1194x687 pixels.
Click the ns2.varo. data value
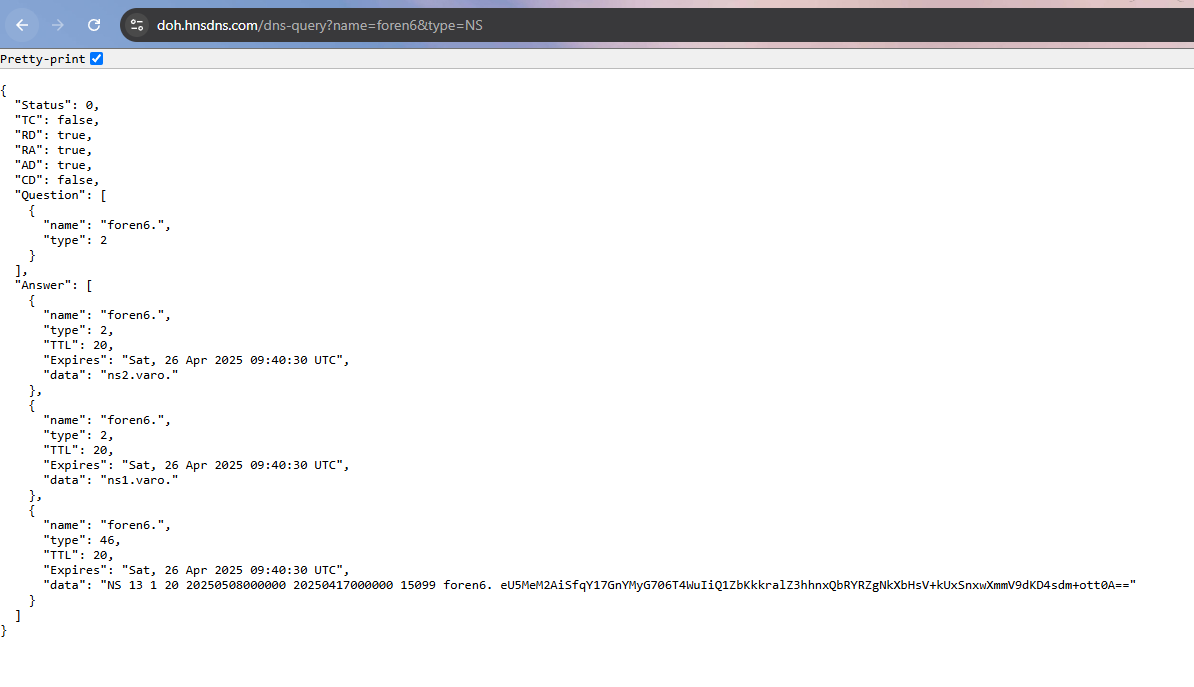click(142, 375)
